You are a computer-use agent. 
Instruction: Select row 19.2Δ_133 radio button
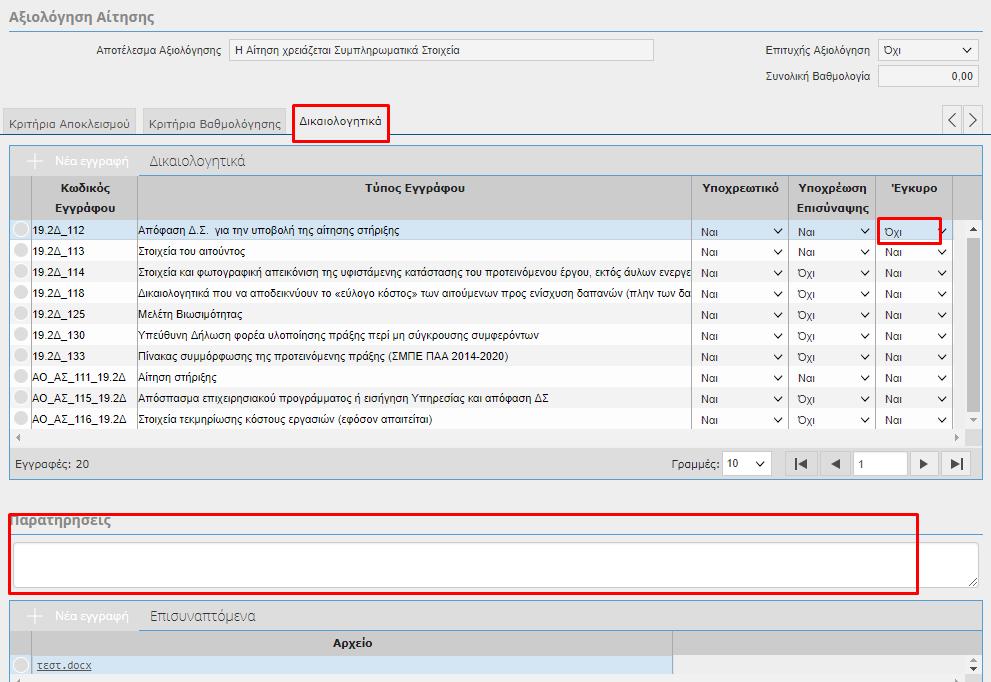(21, 355)
